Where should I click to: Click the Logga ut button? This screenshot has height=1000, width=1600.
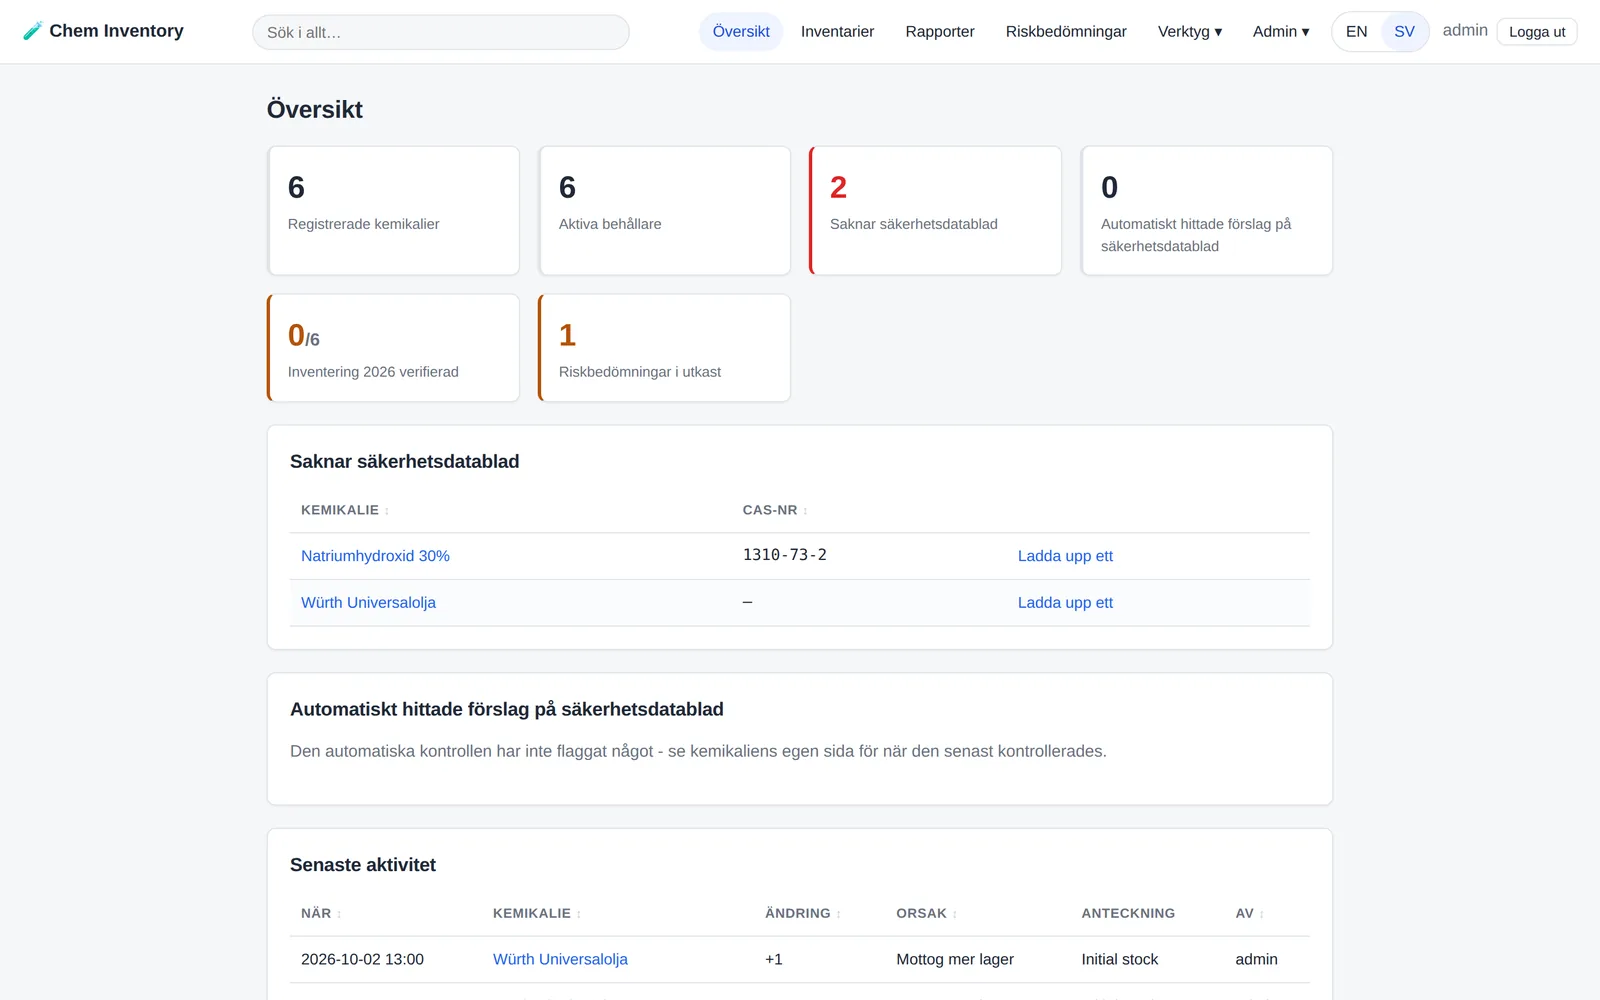point(1537,32)
